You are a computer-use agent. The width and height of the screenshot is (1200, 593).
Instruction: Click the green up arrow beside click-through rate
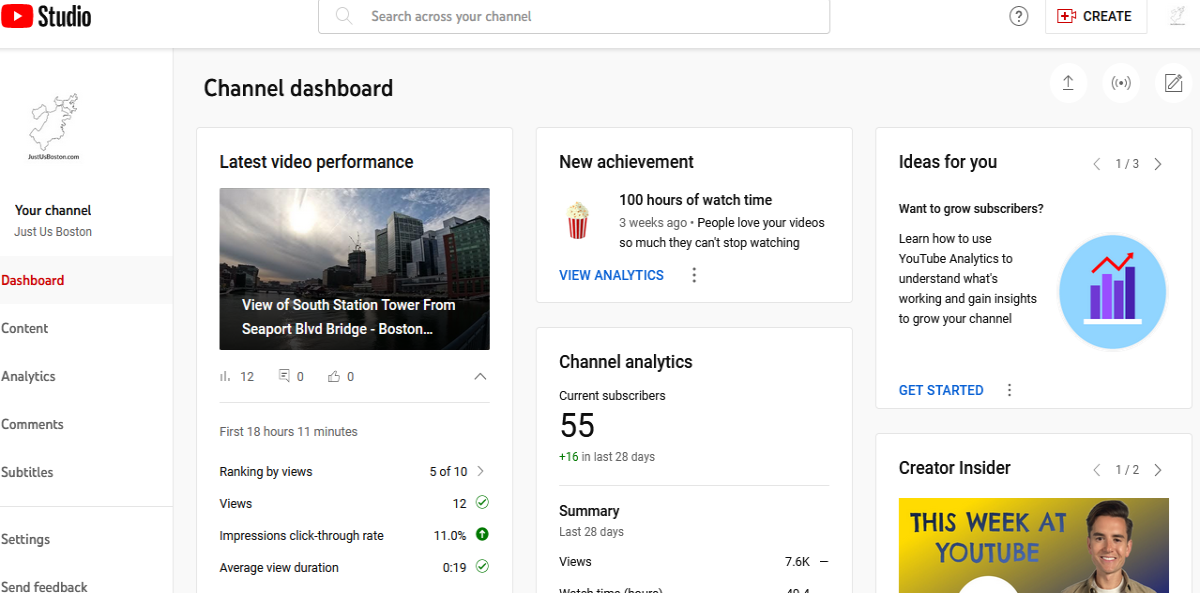pyautogui.click(x=482, y=535)
